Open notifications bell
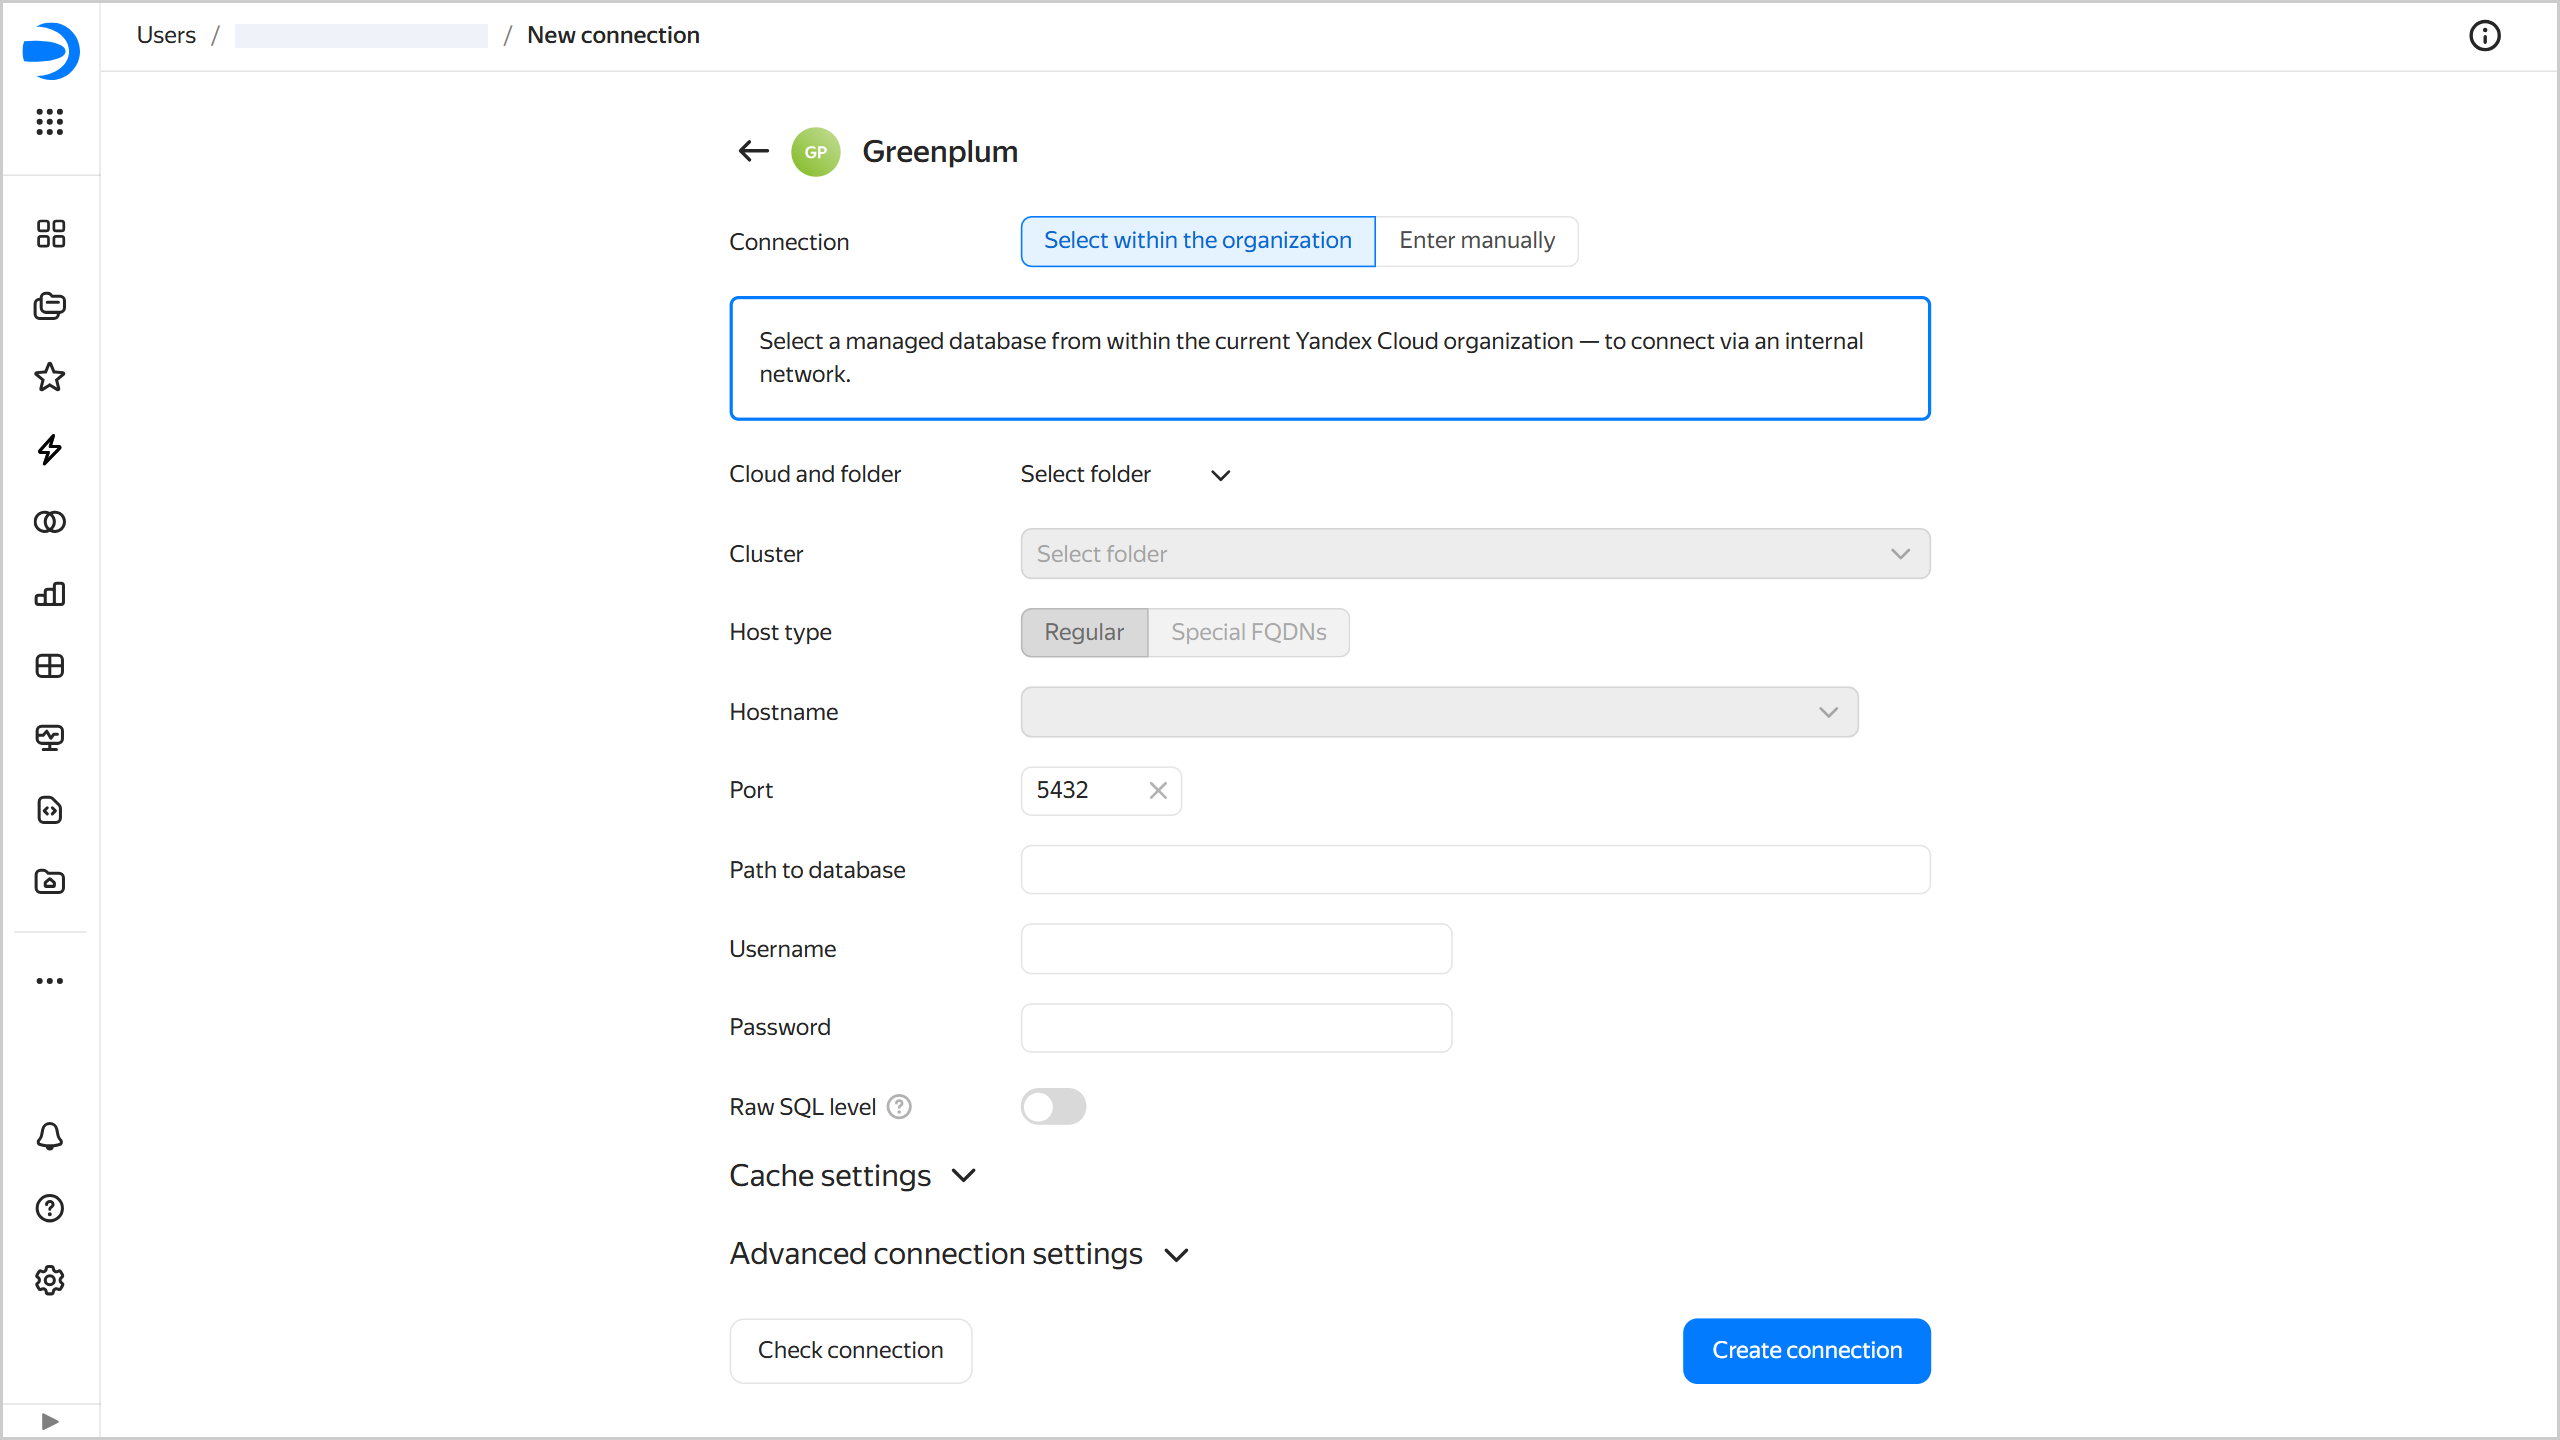 tap(50, 1136)
